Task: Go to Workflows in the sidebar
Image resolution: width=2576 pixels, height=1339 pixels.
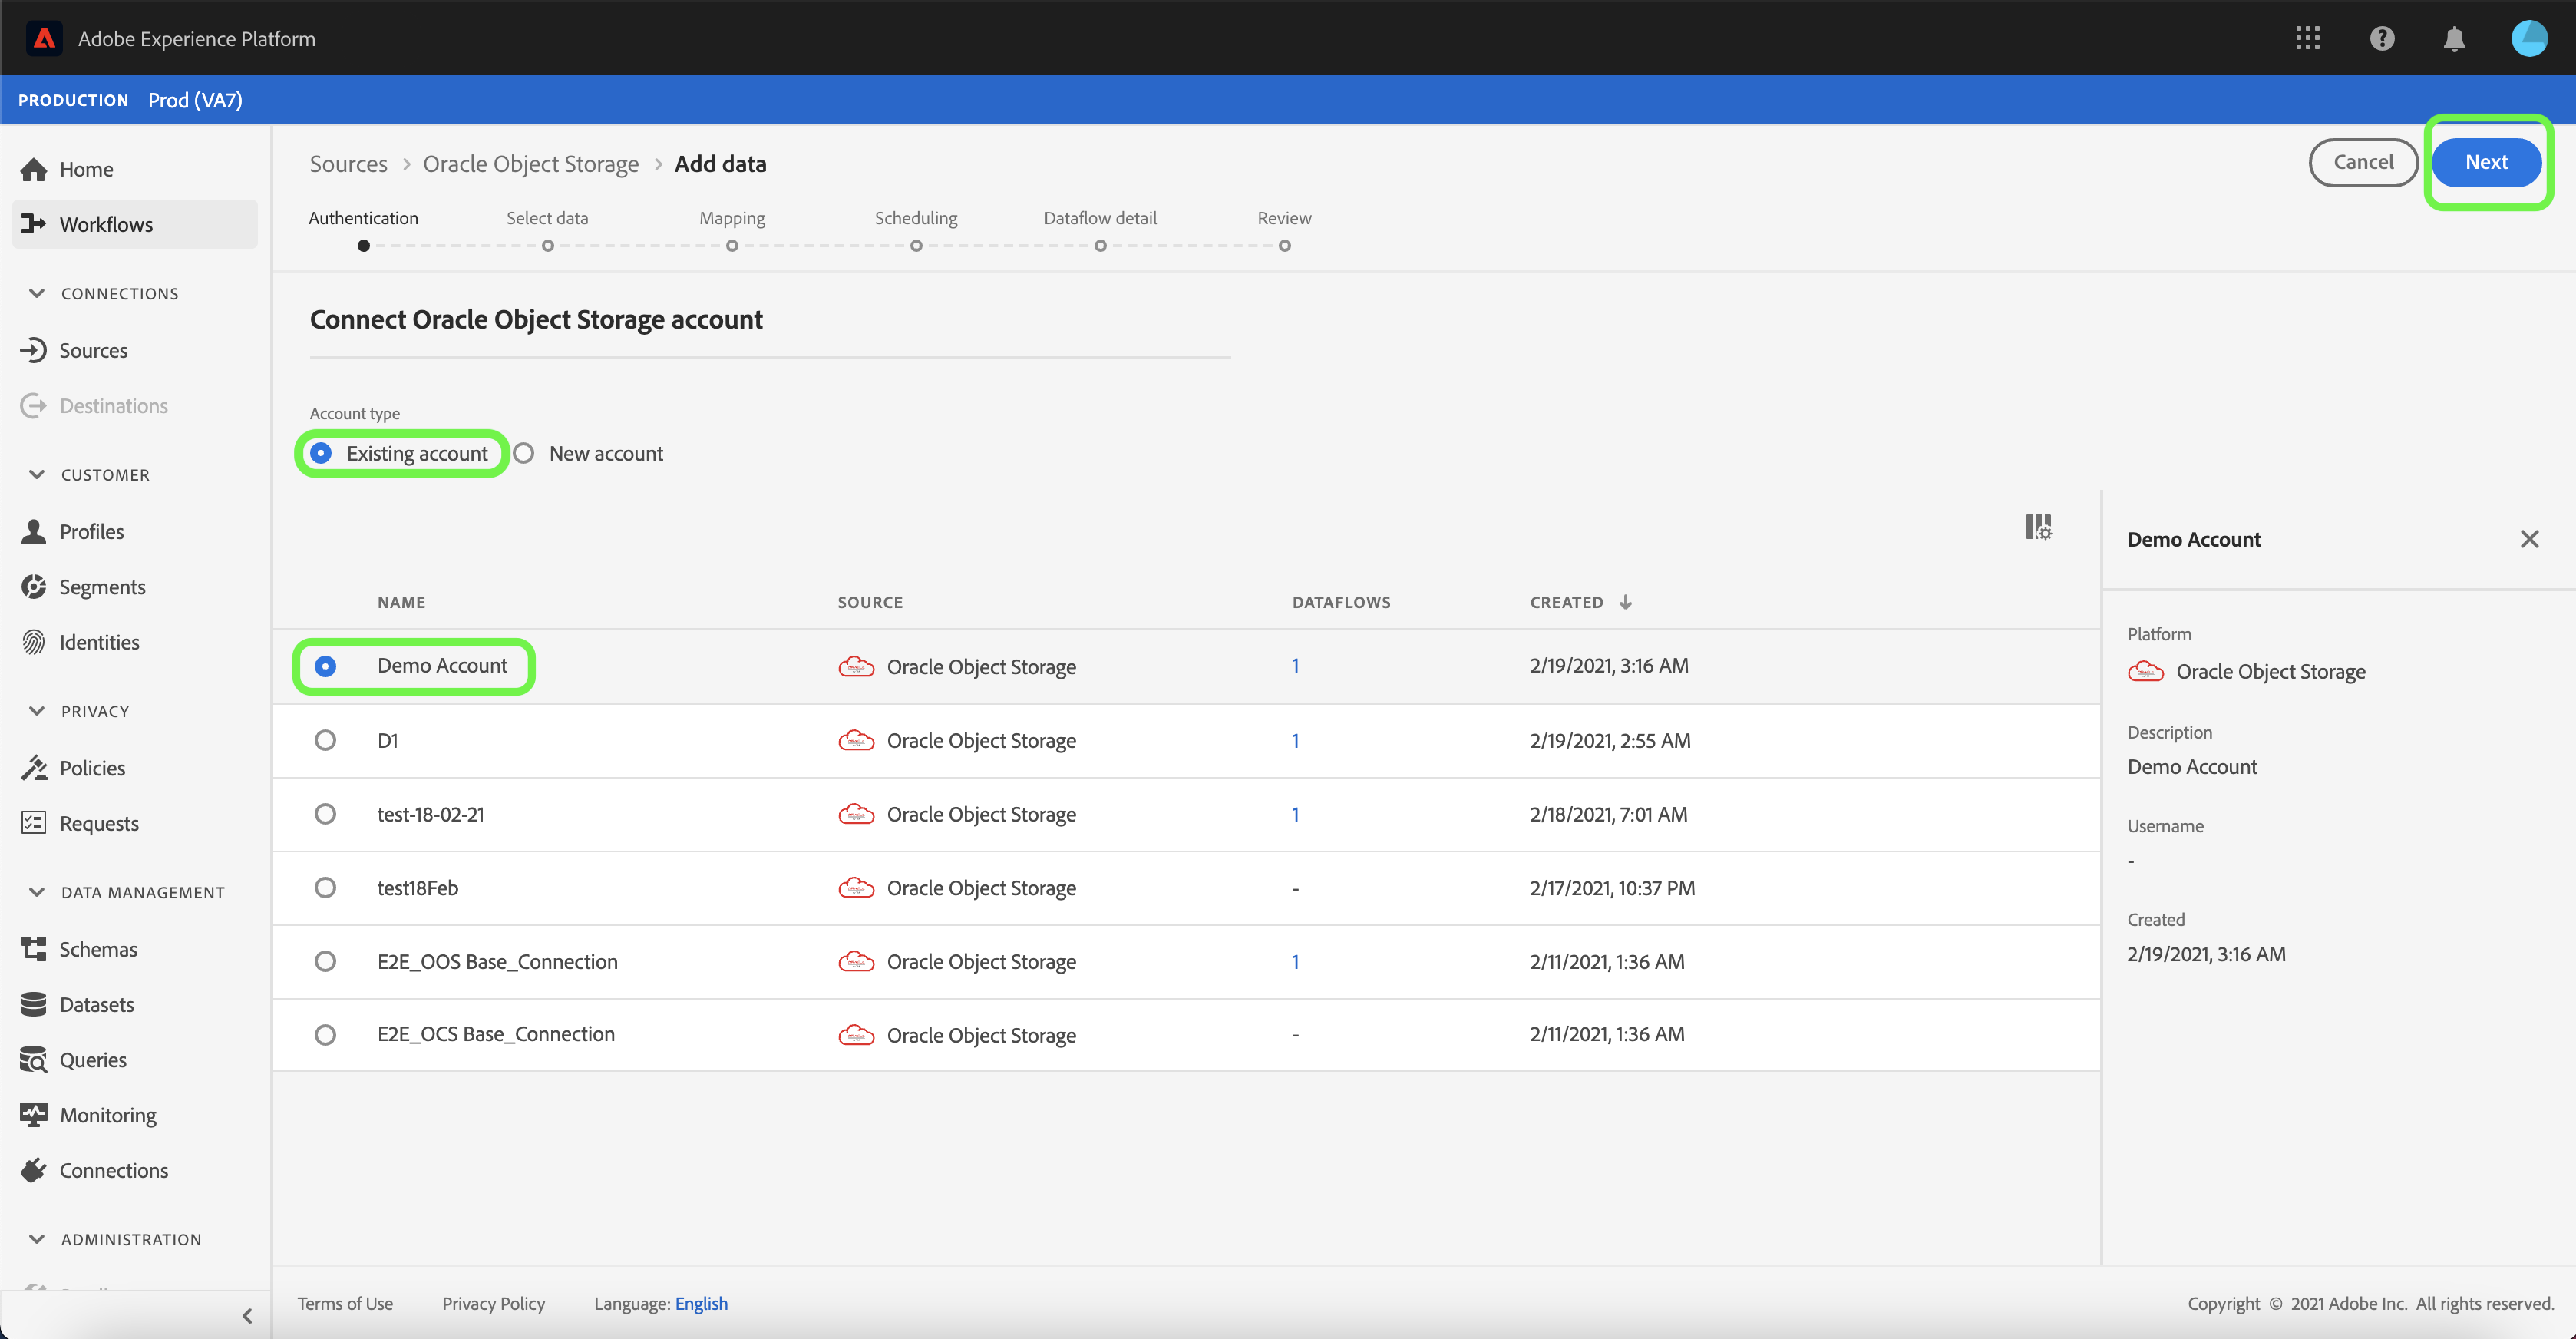Action: (x=105, y=224)
